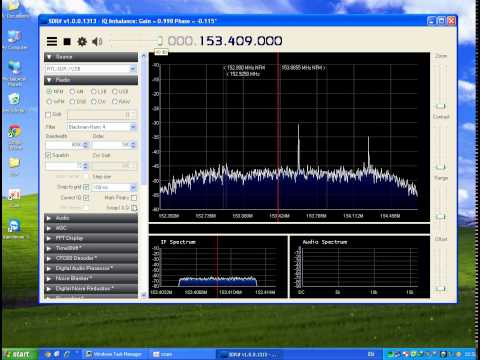The width and height of the screenshot is (480, 360).
Task: Toggle the Snap to grid checkbox
Action: tap(86, 187)
